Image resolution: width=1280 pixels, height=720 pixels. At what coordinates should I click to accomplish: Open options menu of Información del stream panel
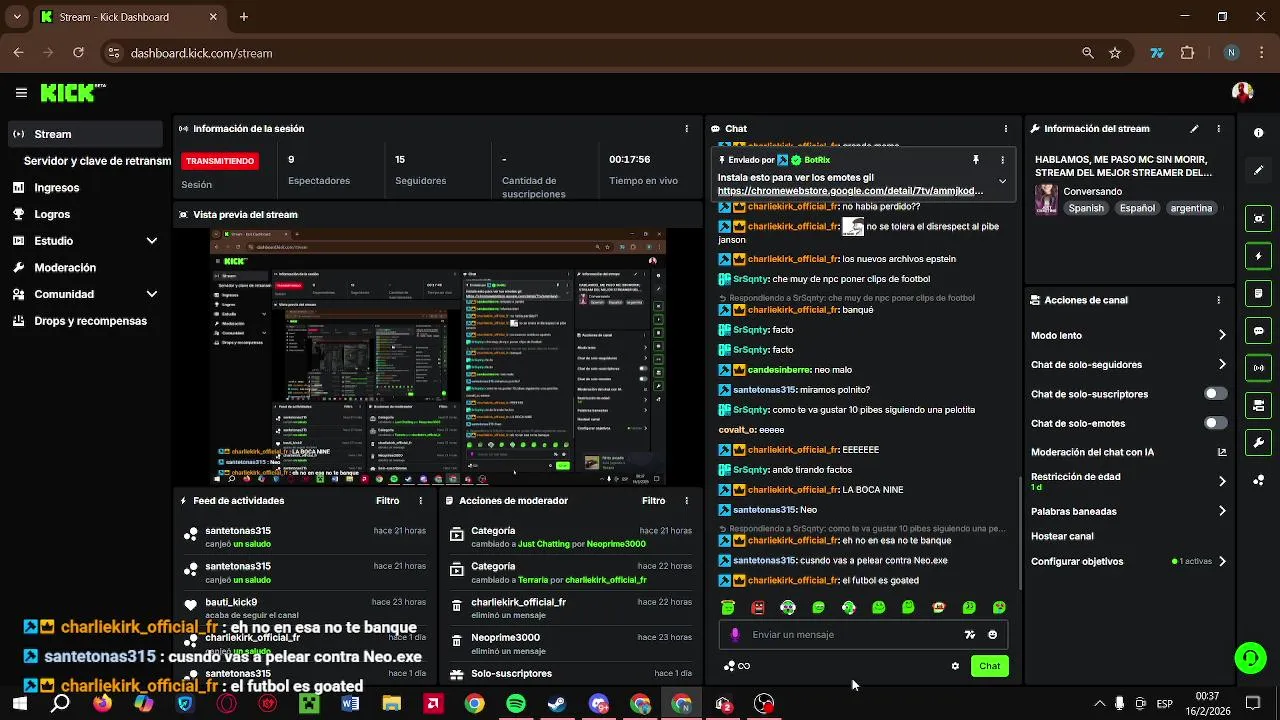click(1218, 129)
